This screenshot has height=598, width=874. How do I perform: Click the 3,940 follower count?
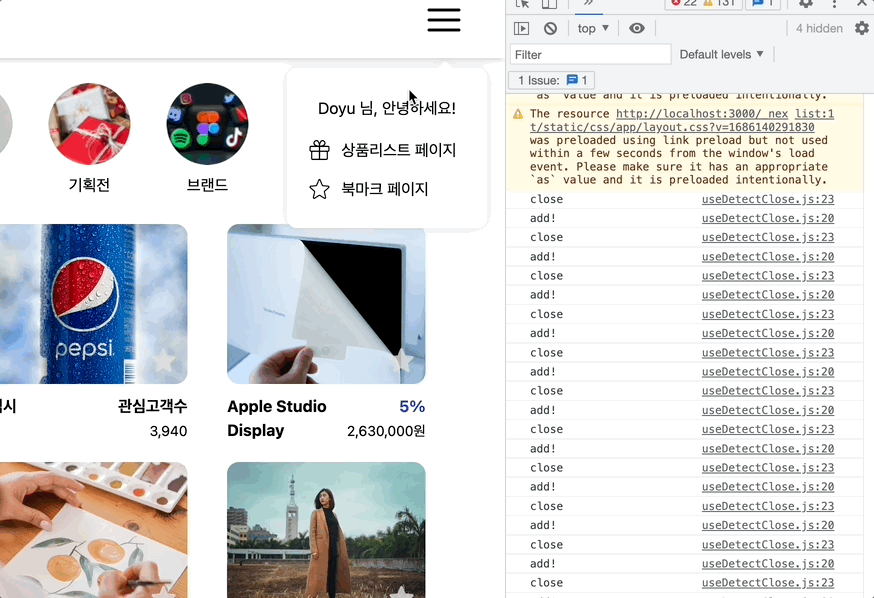pos(168,431)
